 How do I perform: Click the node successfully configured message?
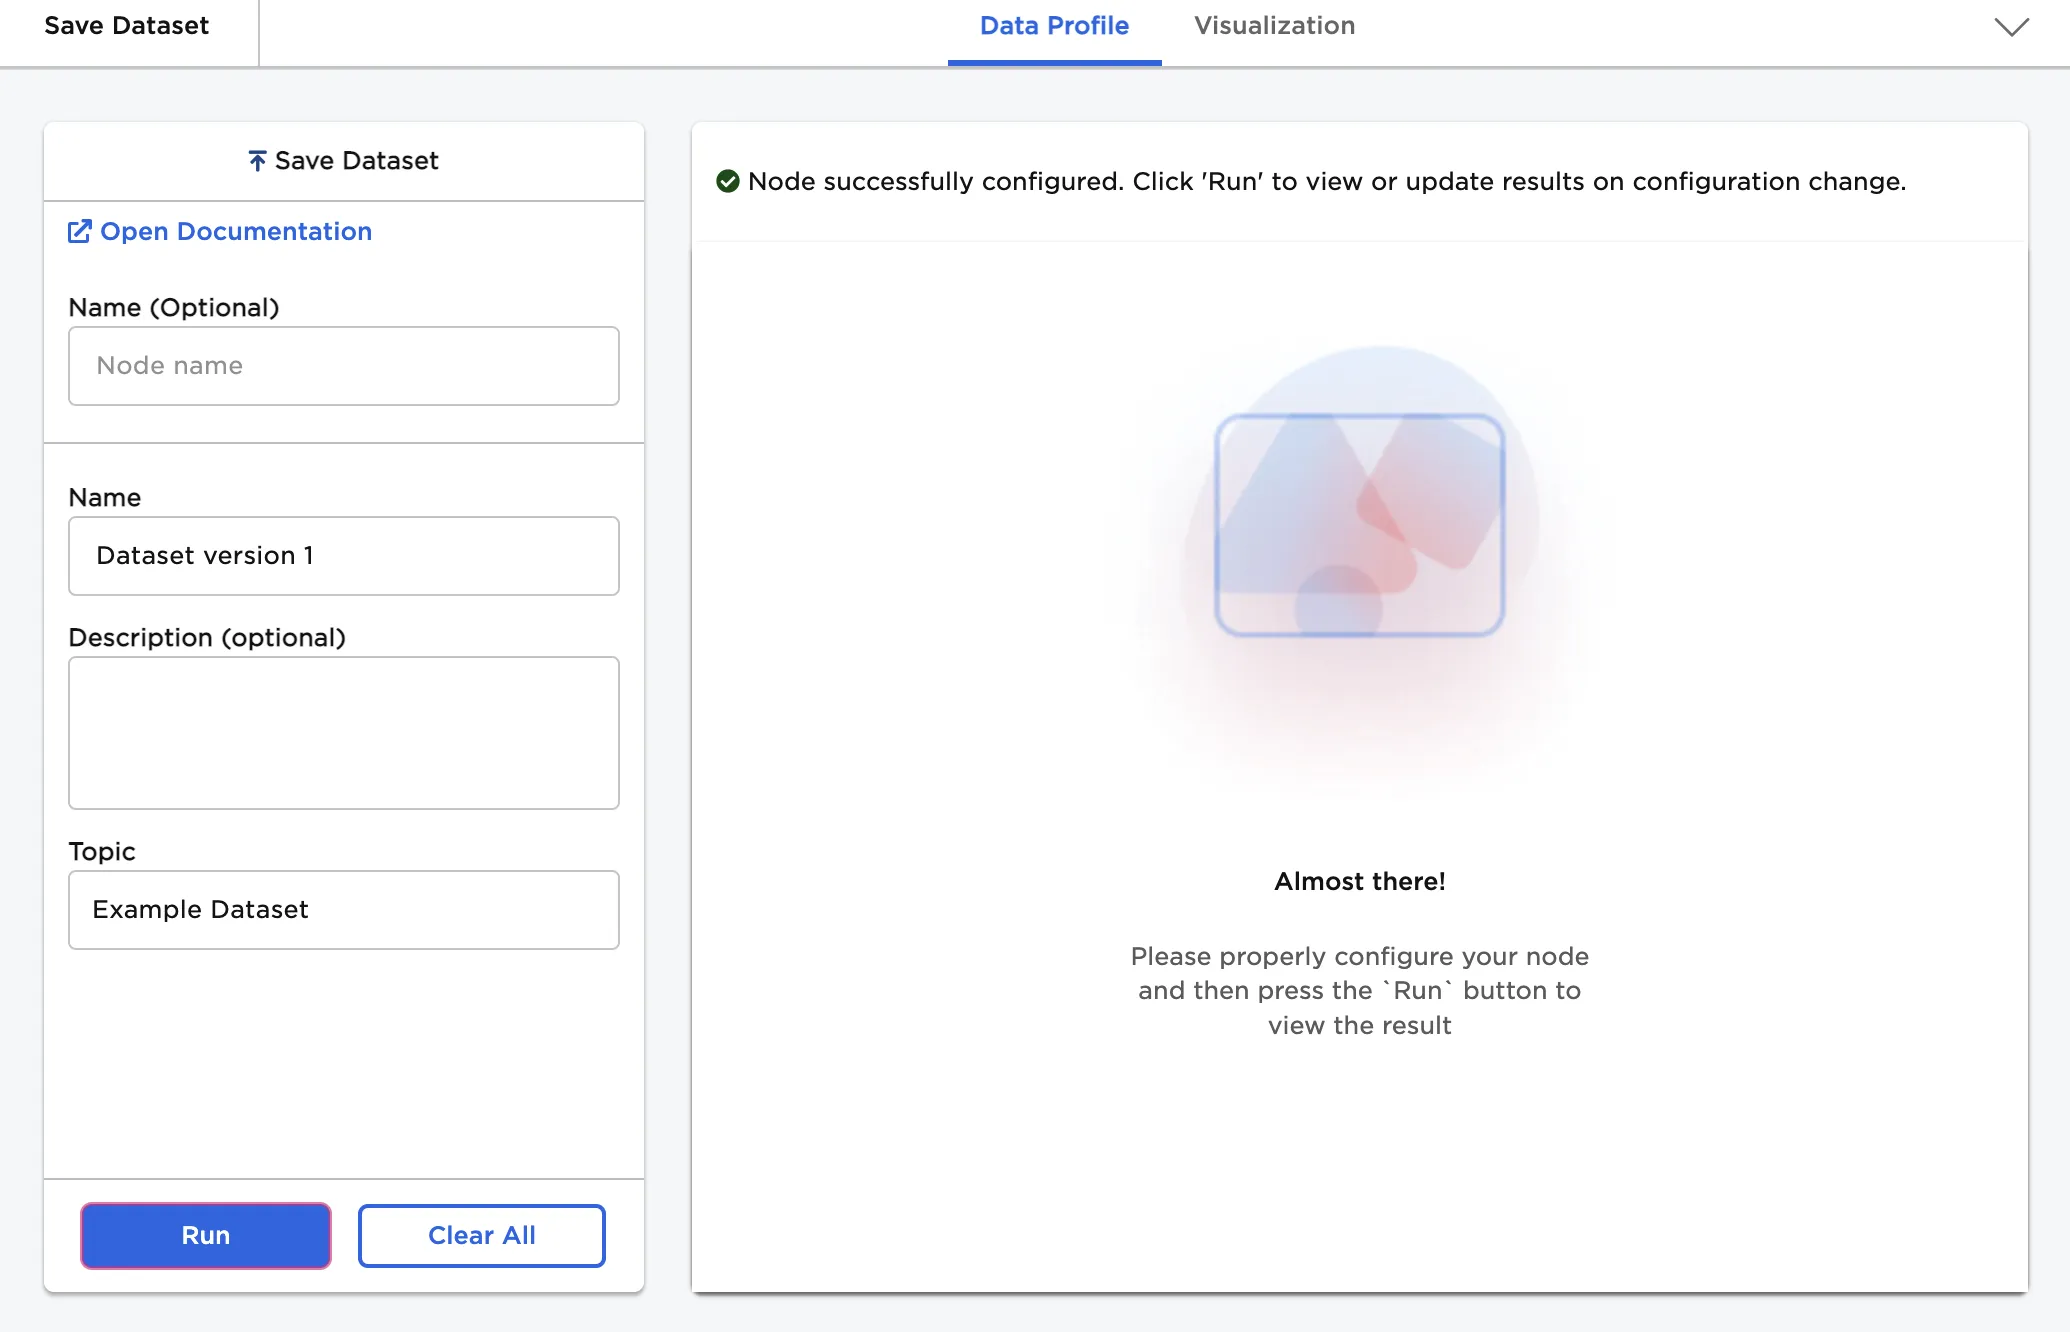click(x=1326, y=182)
